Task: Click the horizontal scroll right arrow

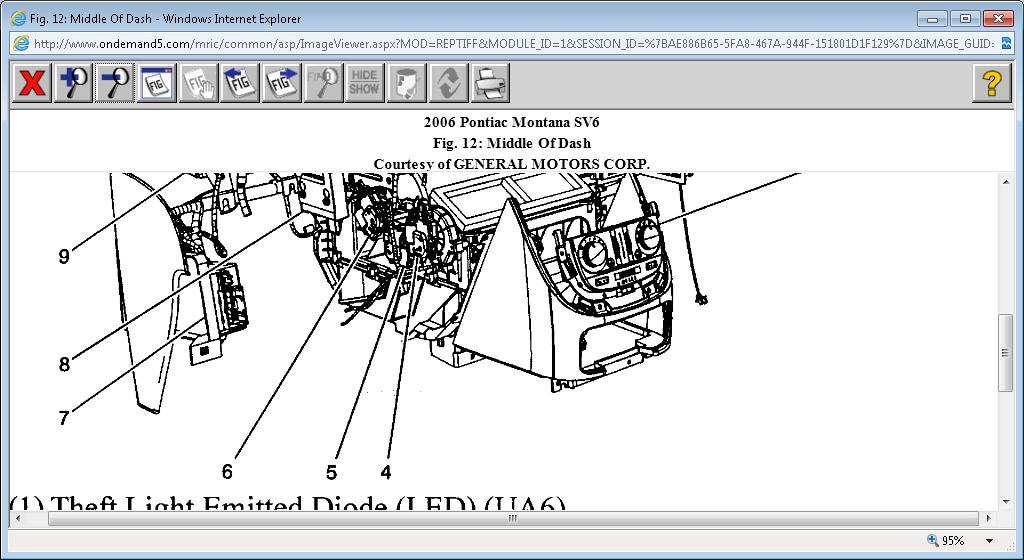Action: point(988,518)
